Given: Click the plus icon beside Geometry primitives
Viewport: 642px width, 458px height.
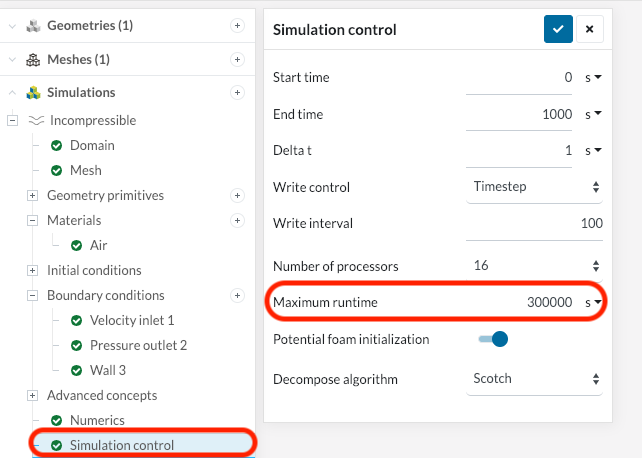Looking at the screenshot, I should pyautogui.click(x=237, y=195).
